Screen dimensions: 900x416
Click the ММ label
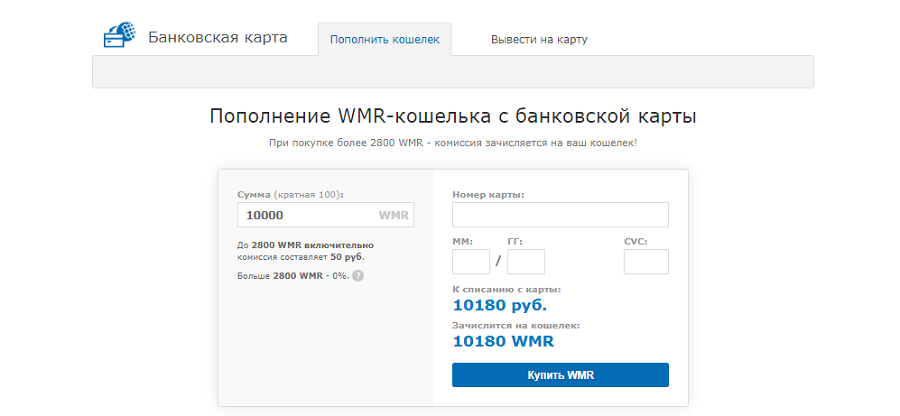(x=463, y=242)
